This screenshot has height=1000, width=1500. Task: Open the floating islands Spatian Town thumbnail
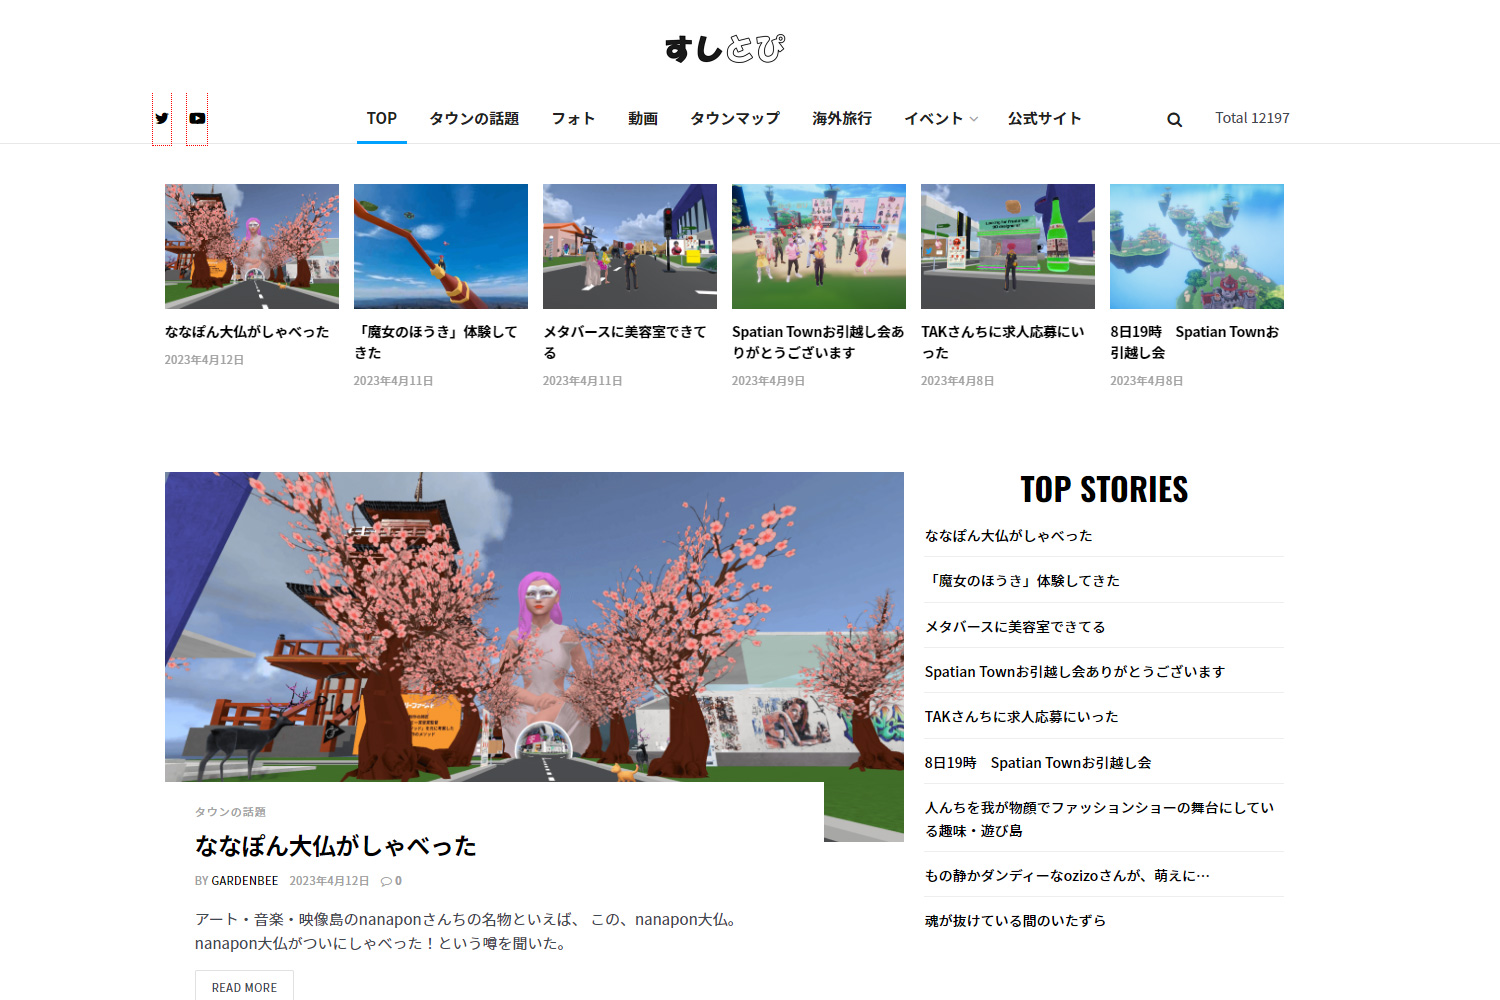1196,246
